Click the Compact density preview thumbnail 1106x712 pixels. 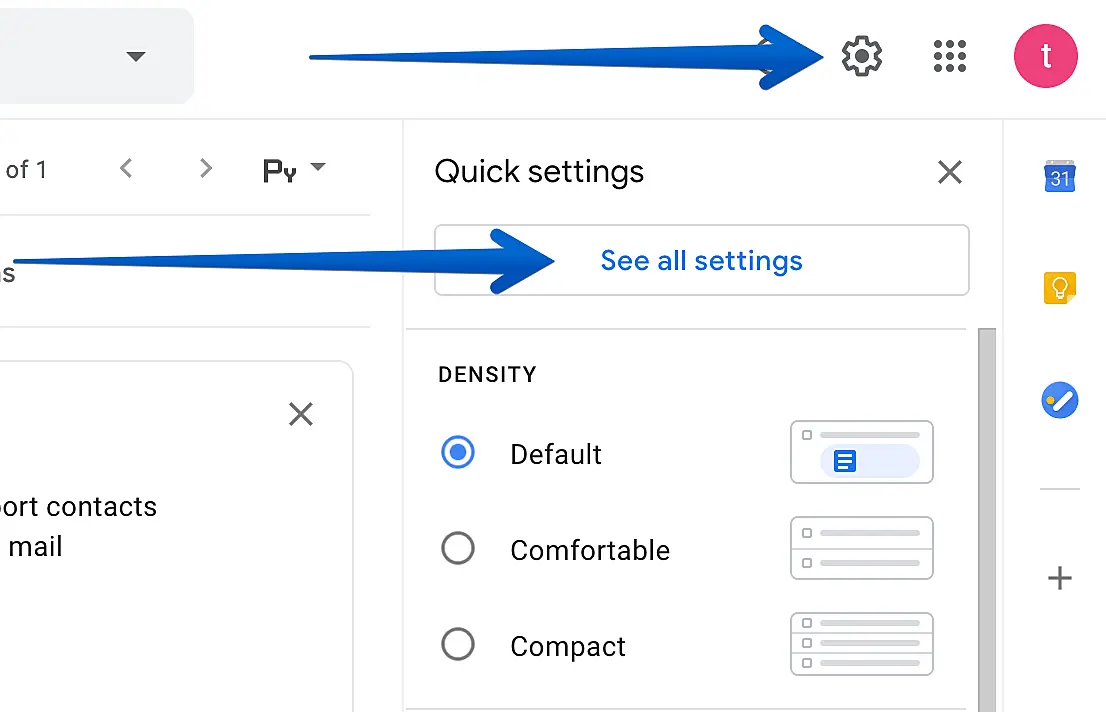point(861,644)
